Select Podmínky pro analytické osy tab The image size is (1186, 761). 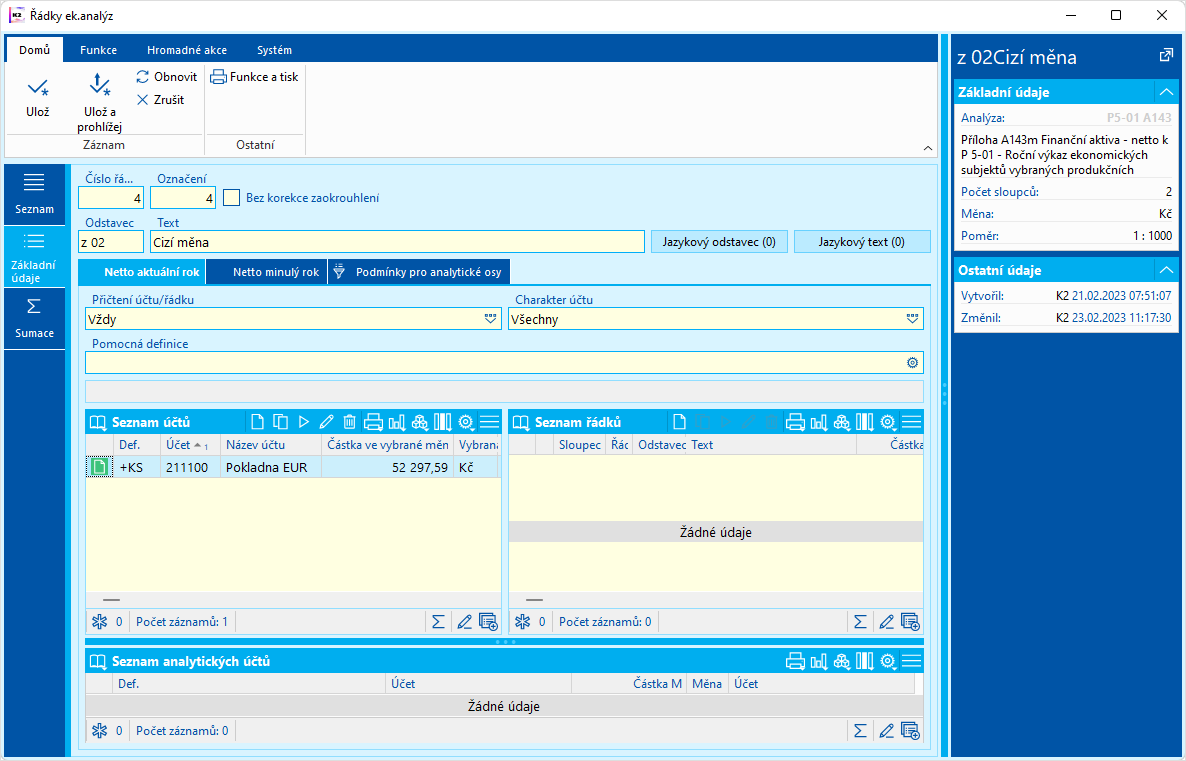419,272
